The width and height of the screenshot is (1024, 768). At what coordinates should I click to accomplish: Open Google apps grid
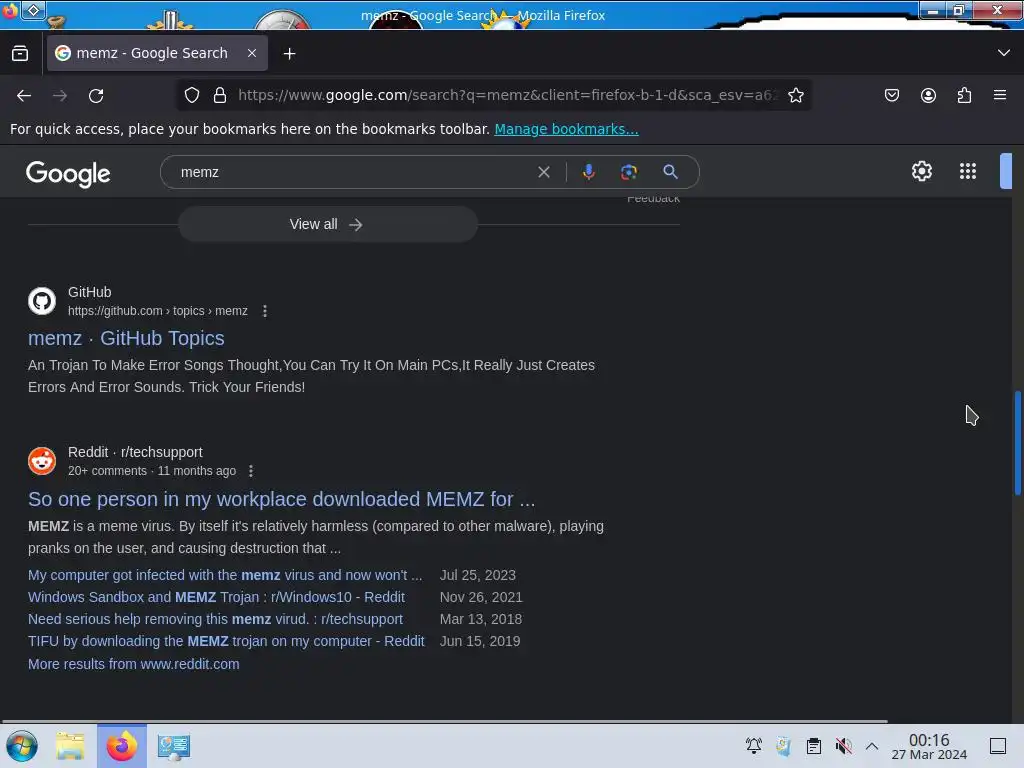pos(968,171)
